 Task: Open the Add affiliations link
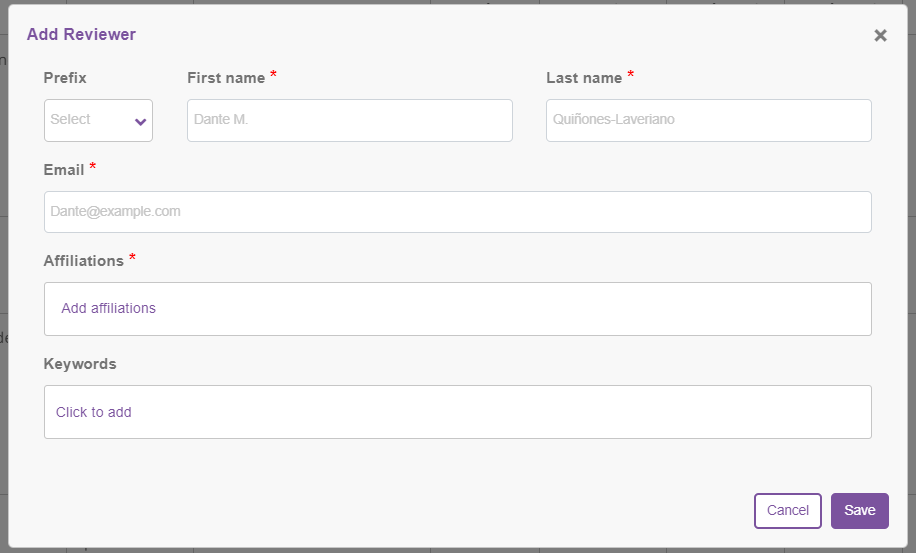click(109, 308)
